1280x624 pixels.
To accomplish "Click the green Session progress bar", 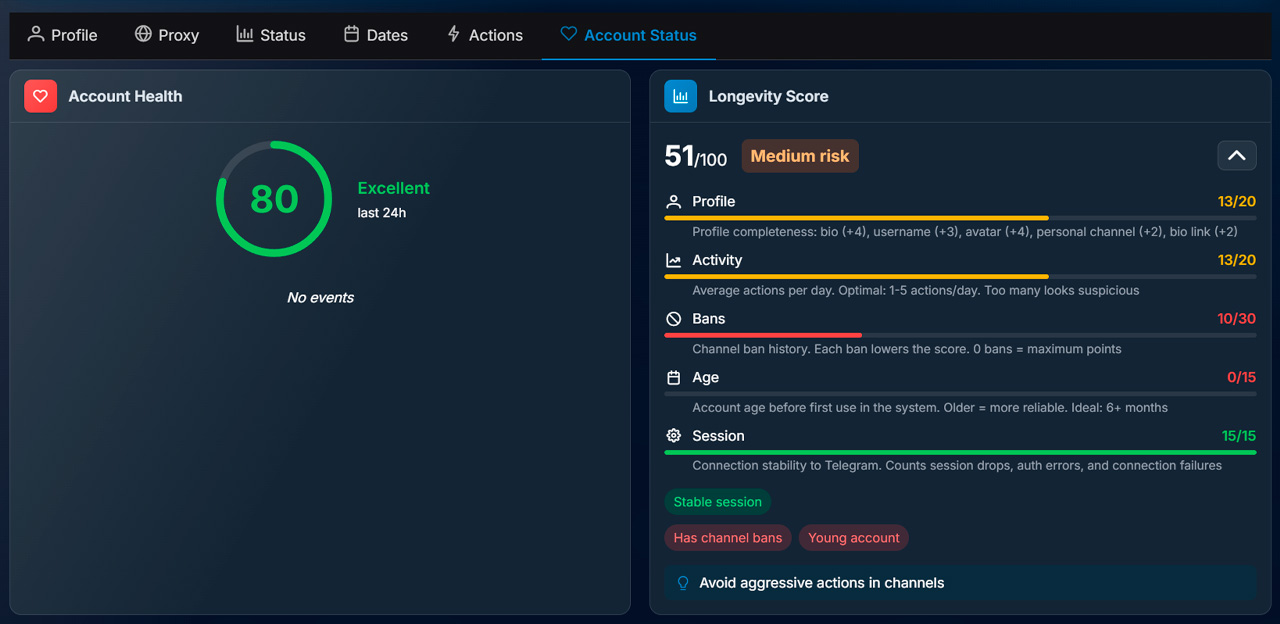I will [960, 452].
